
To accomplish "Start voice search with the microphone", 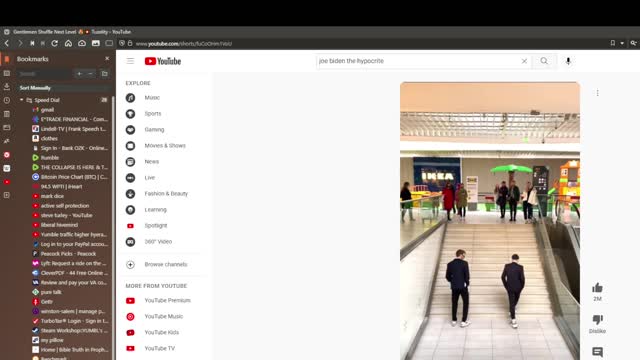I will coord(568,61).
